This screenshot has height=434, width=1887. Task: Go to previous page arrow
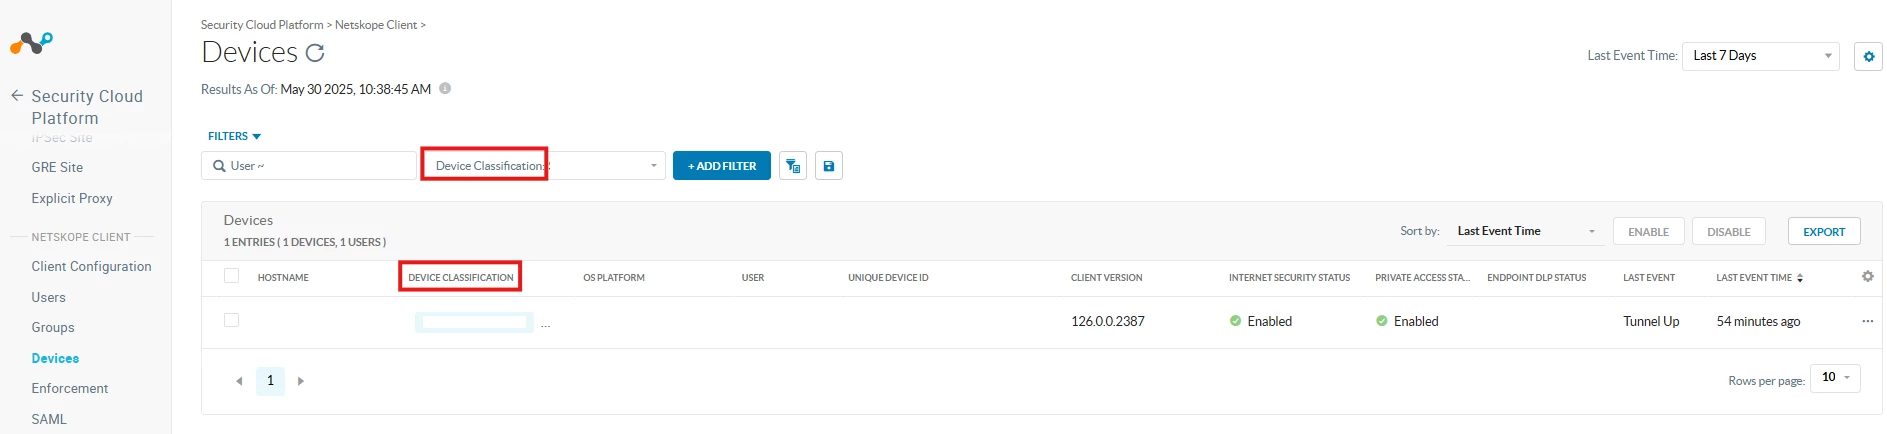[x=239, y=381]
